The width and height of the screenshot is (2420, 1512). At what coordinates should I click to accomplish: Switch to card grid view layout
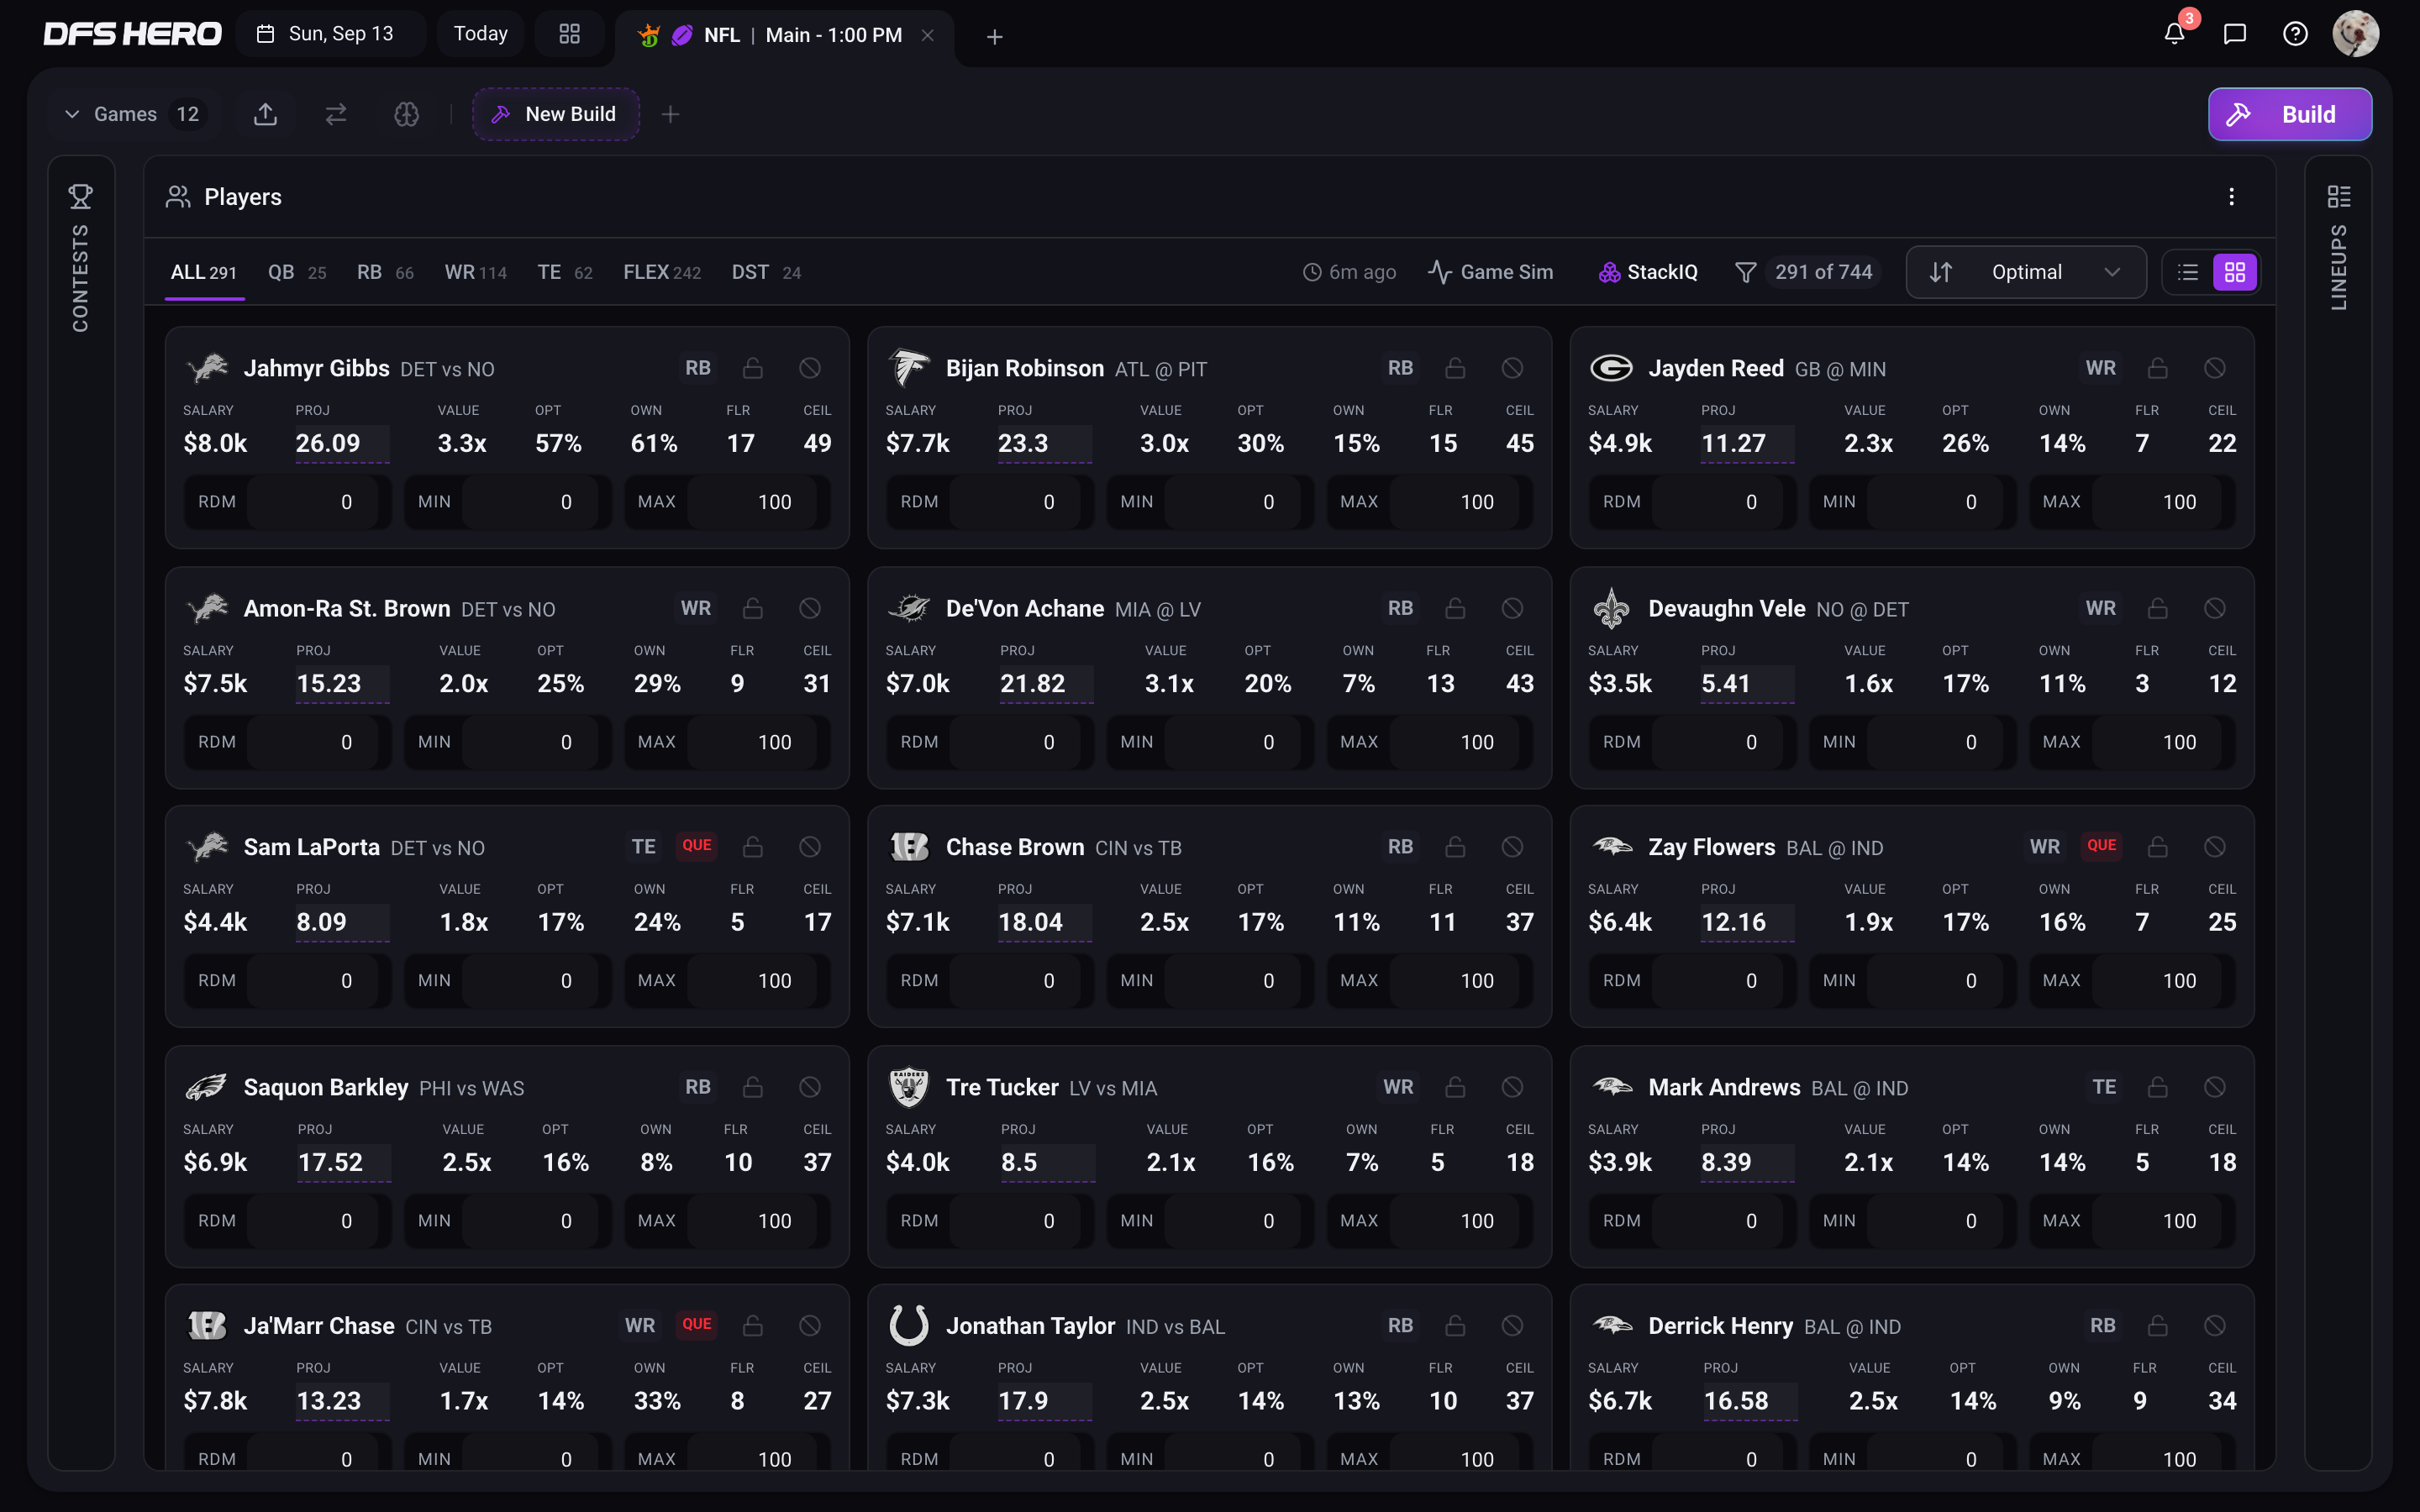pyautogui.click(x=2235, y=272)
